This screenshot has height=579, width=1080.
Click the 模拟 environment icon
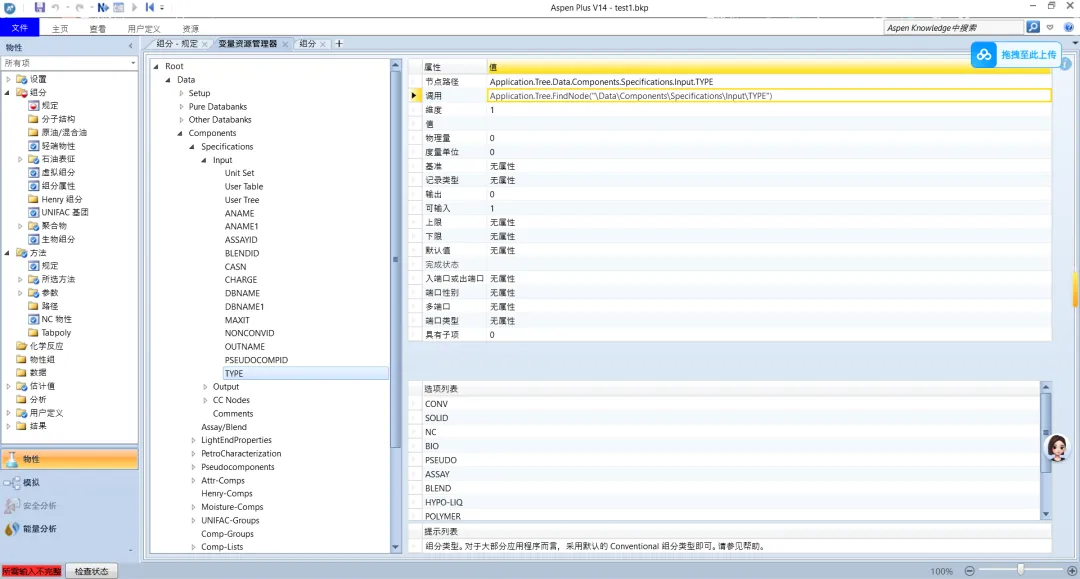click(12, 483)
